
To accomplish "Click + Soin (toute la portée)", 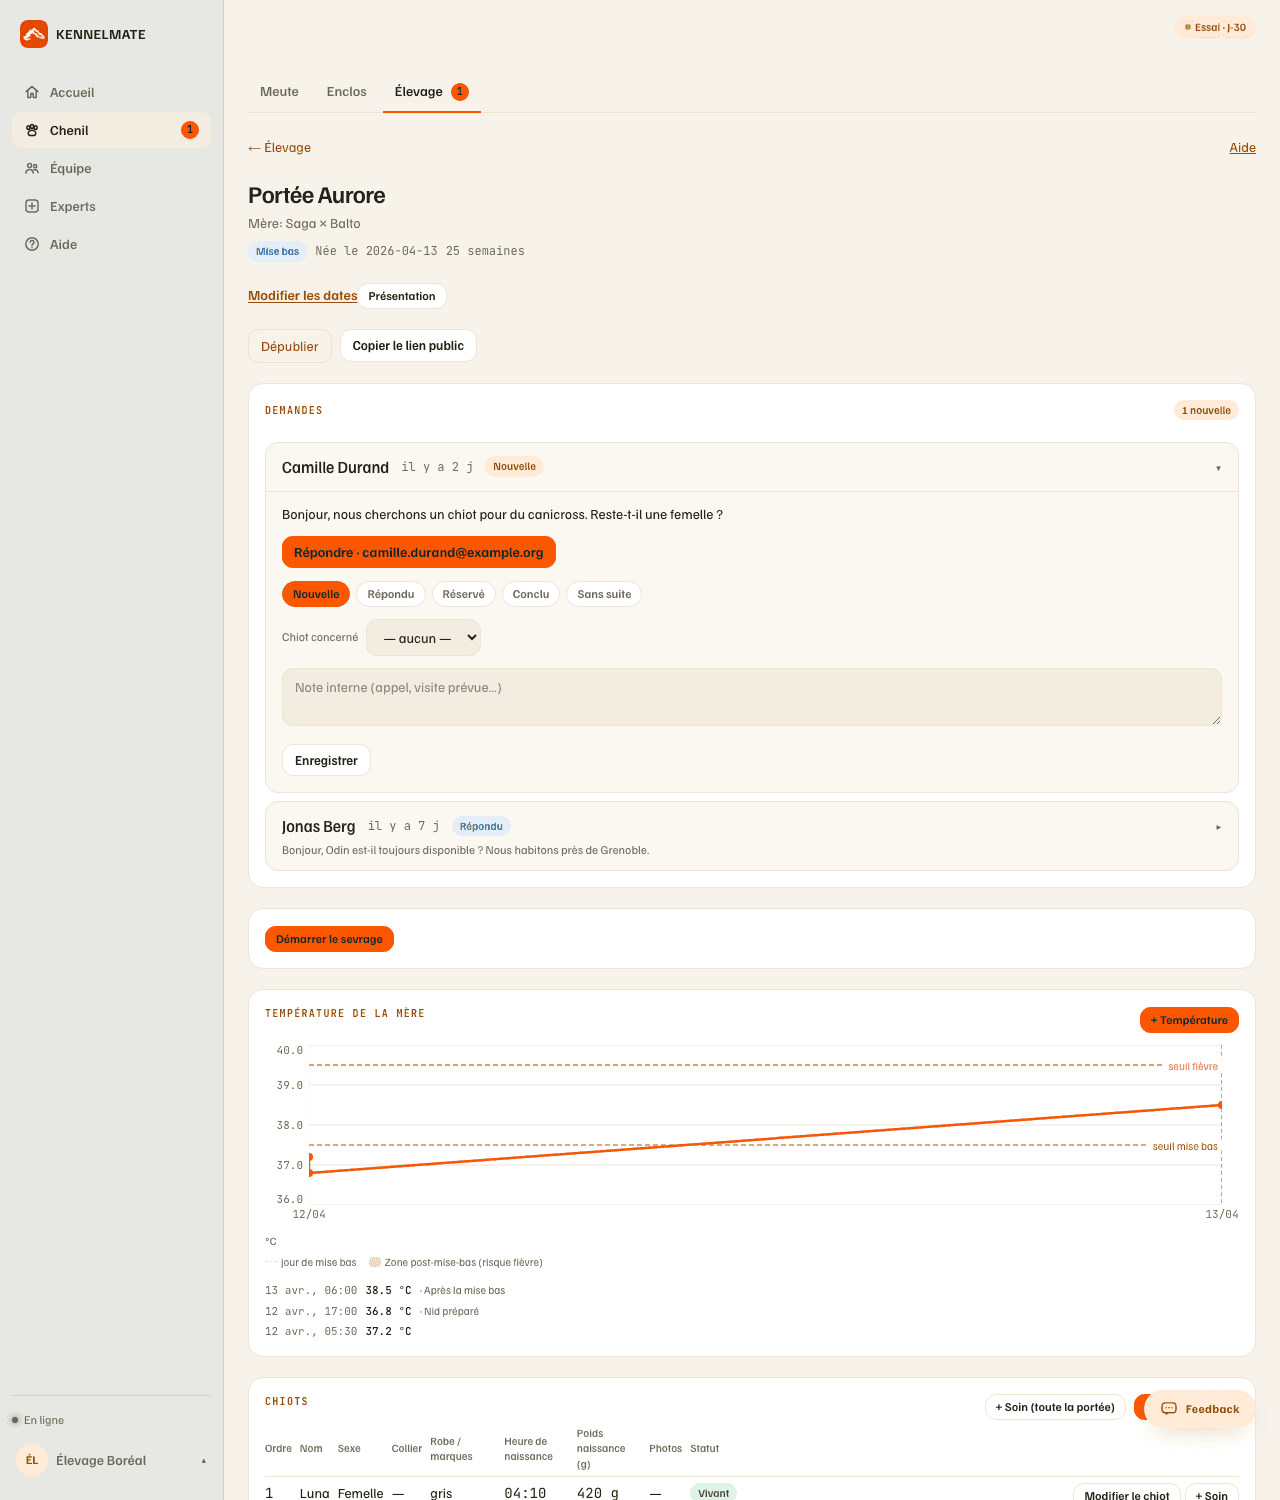I will tap(1055, 1407).
